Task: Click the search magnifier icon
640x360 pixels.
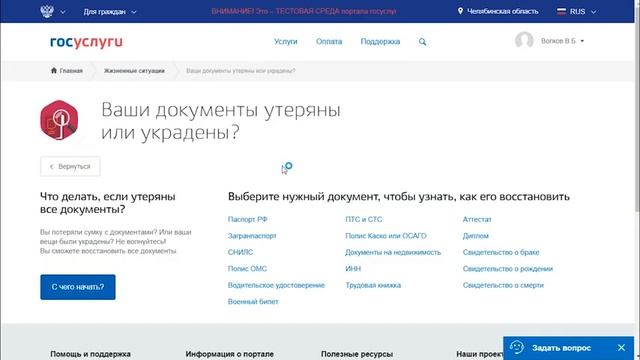Action: (x=422, y=42)
